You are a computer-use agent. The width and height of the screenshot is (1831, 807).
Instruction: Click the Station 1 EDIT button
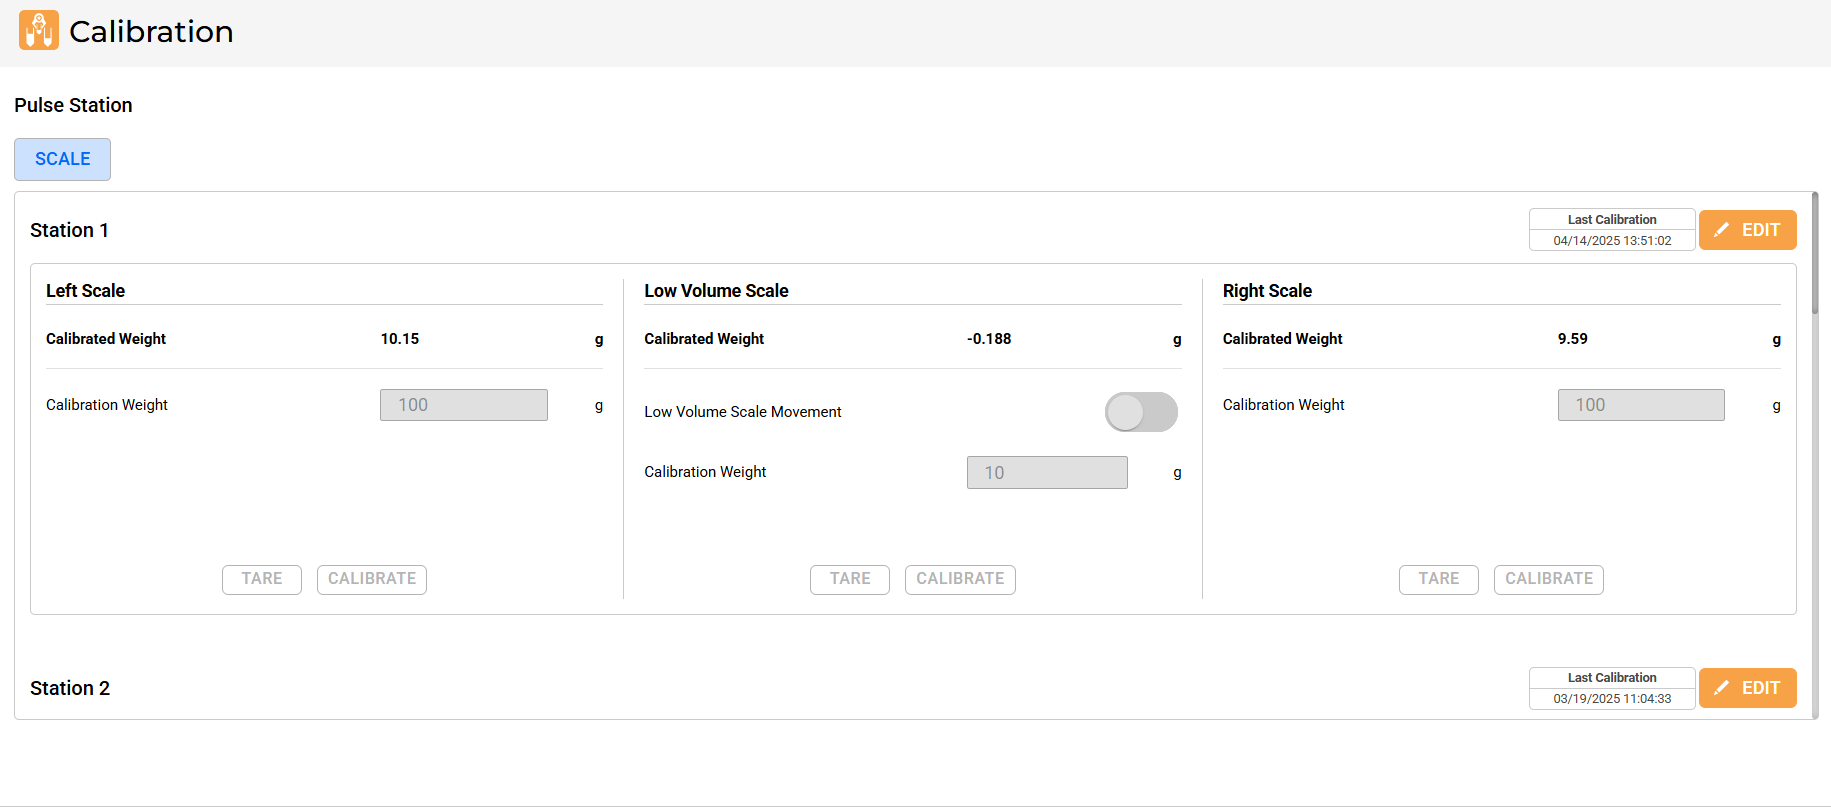(1747, 230)
